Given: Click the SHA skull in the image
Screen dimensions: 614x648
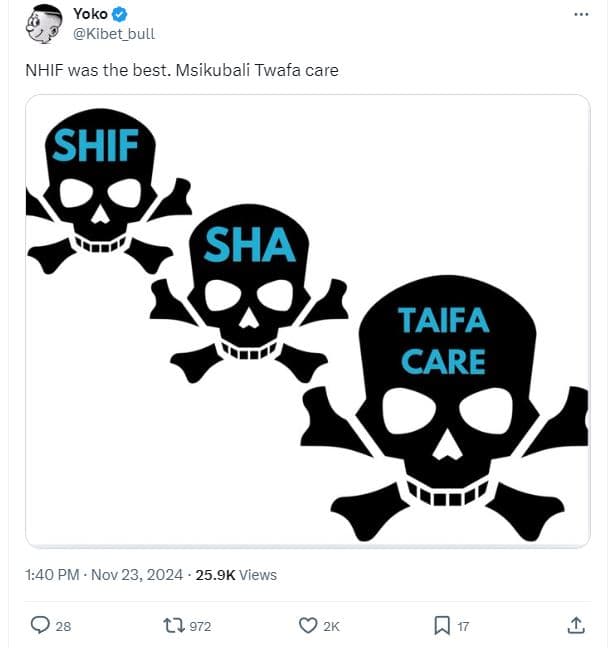Looking at the screenshot, I should pyautogui.click(x=250, y=290).
